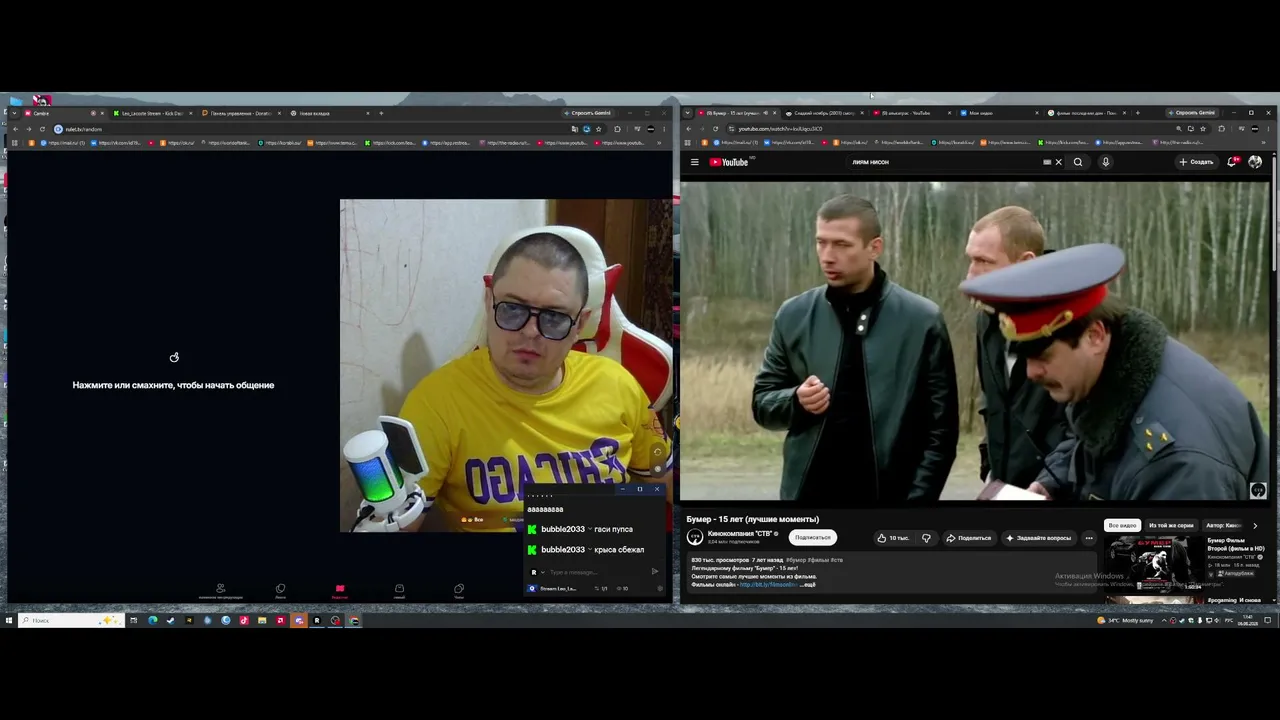Focus the YouTube search field
Image resolution: width=1280 pixels, height=720 pixels.
pos(944,162)
